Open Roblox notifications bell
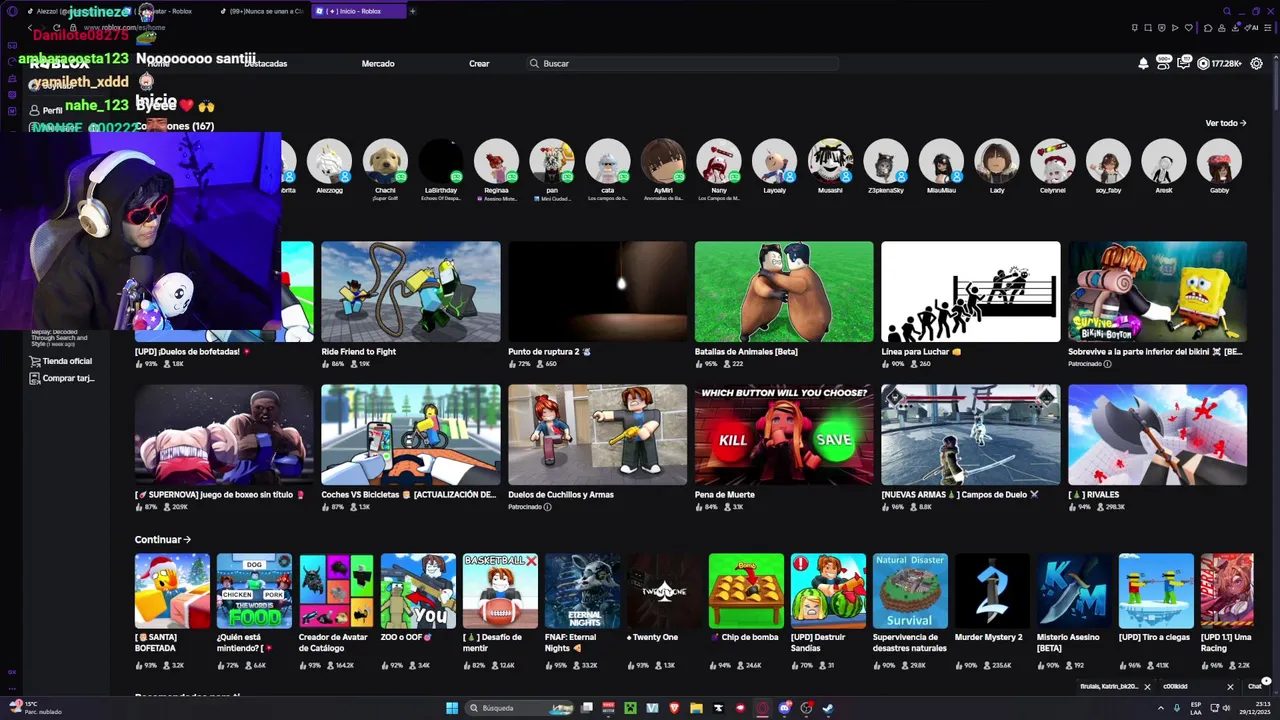 coord(1143,63)
